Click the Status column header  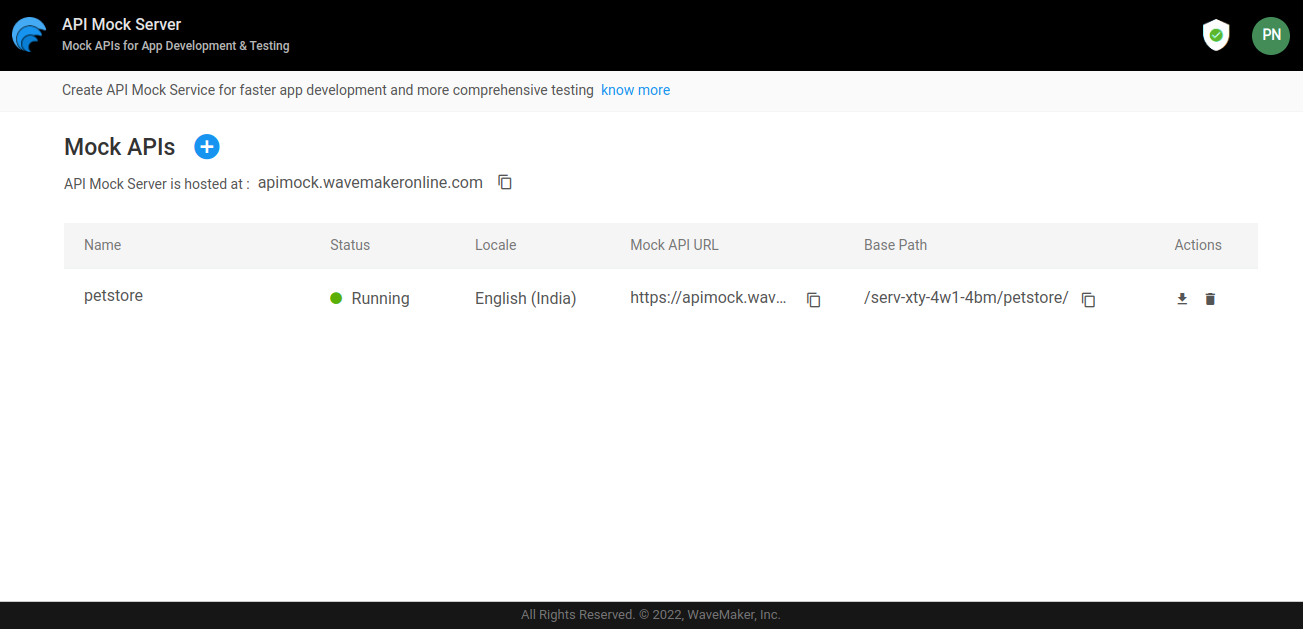tap(350, 245)
